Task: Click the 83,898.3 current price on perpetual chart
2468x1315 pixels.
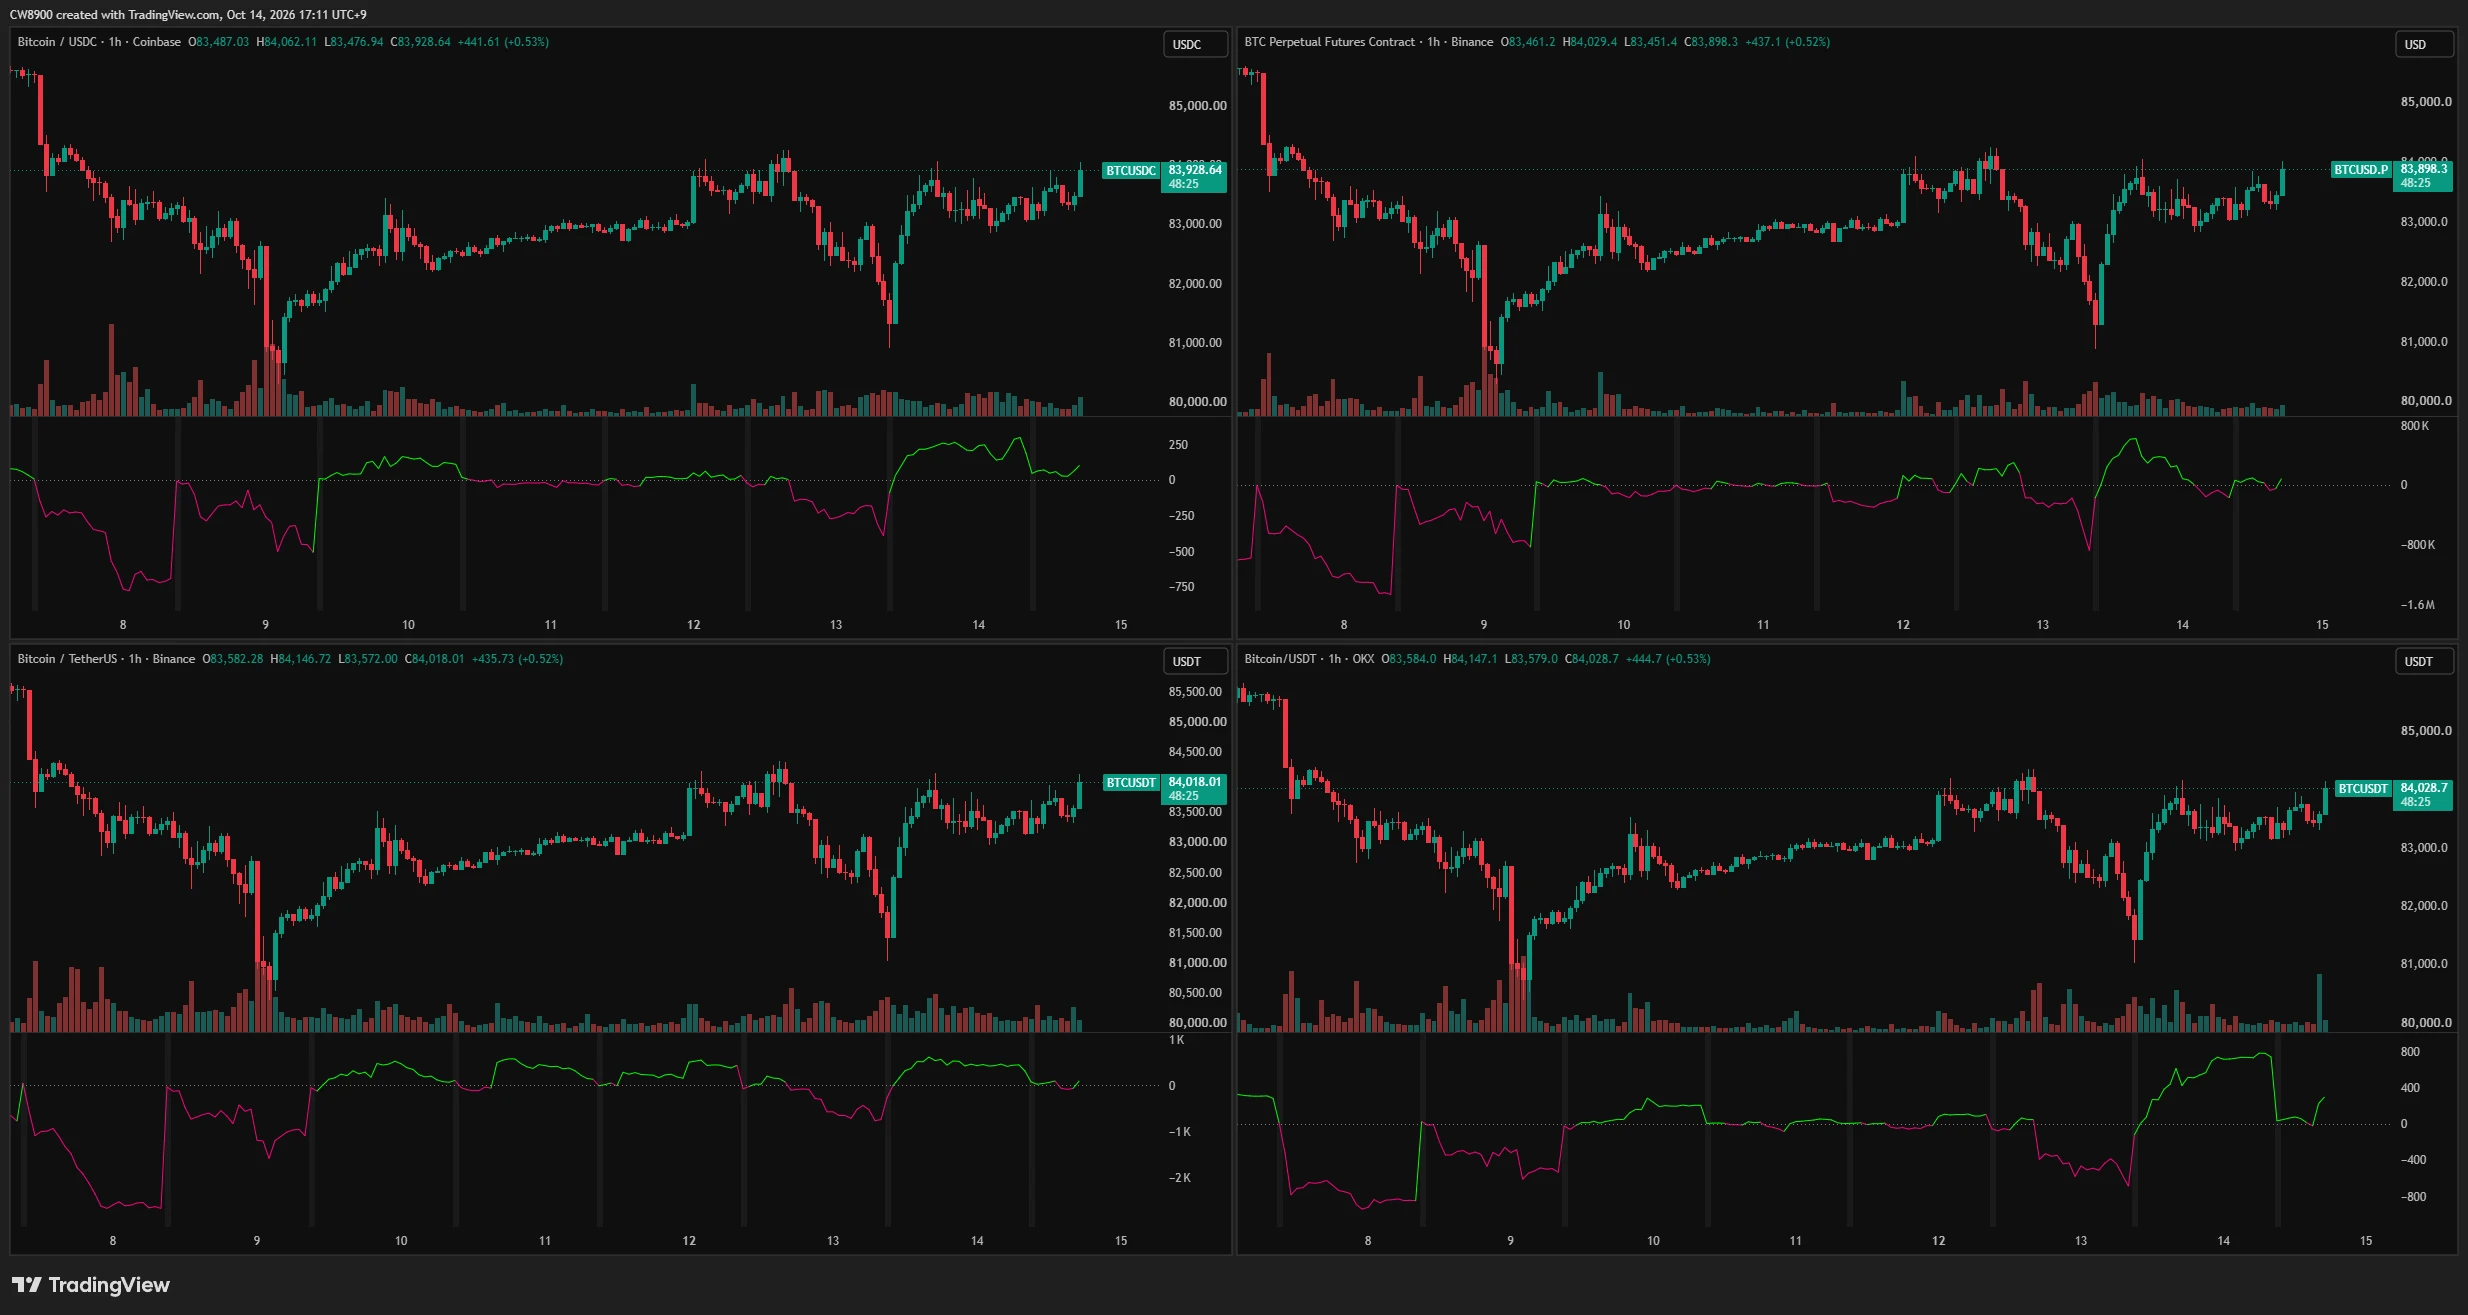Action: (x=2424, y=169)
